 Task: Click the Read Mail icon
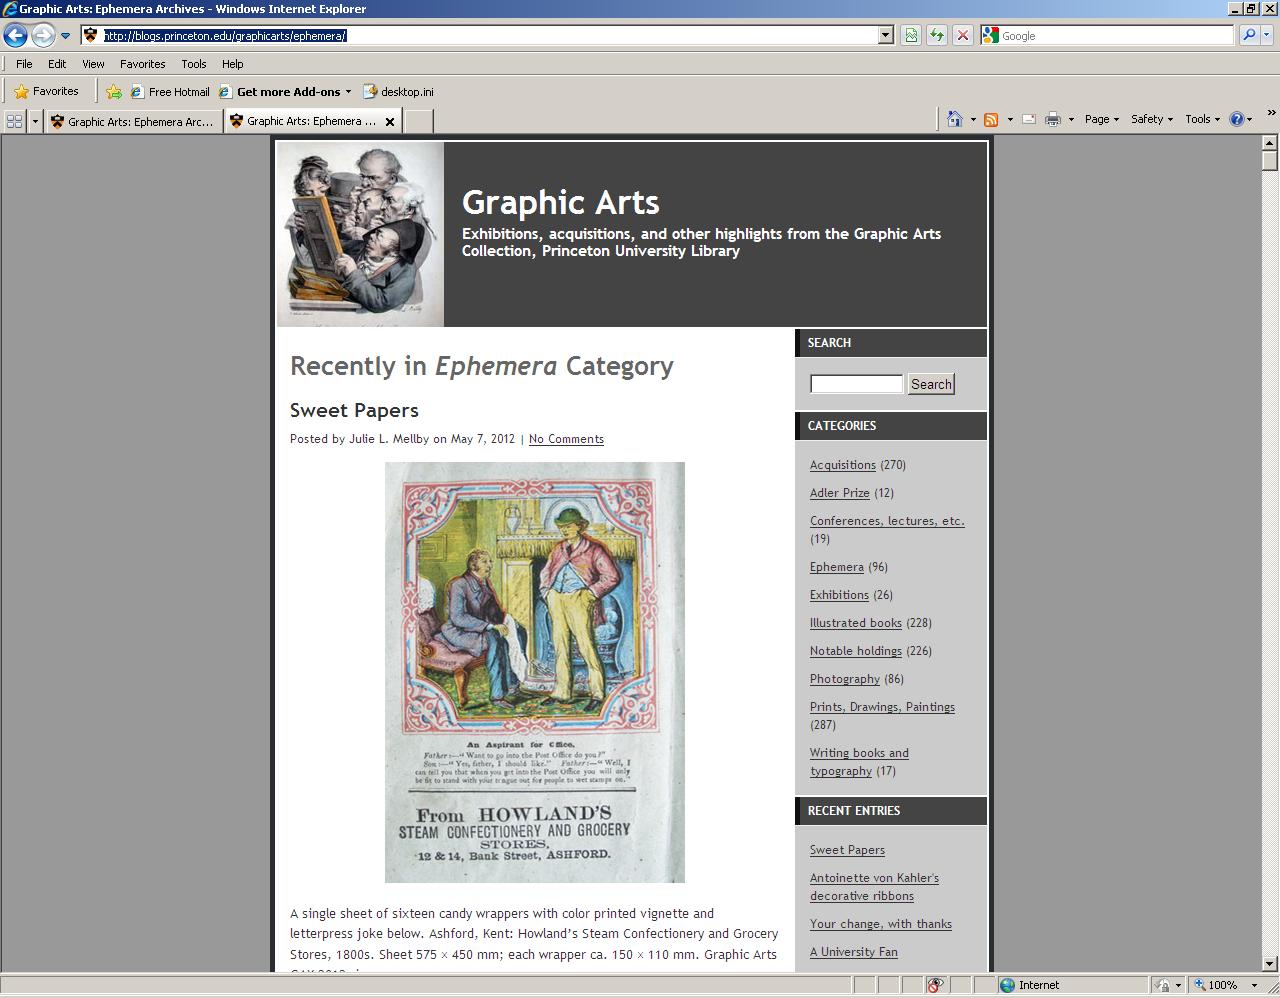1028,119
